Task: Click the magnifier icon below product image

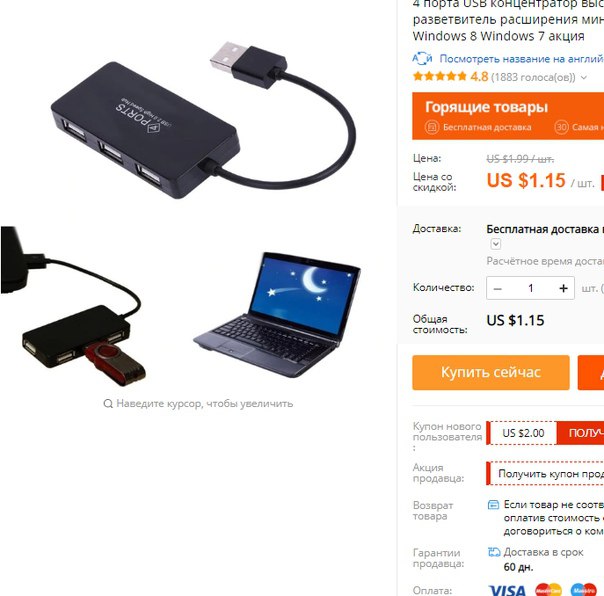Action: click(108, 403)
